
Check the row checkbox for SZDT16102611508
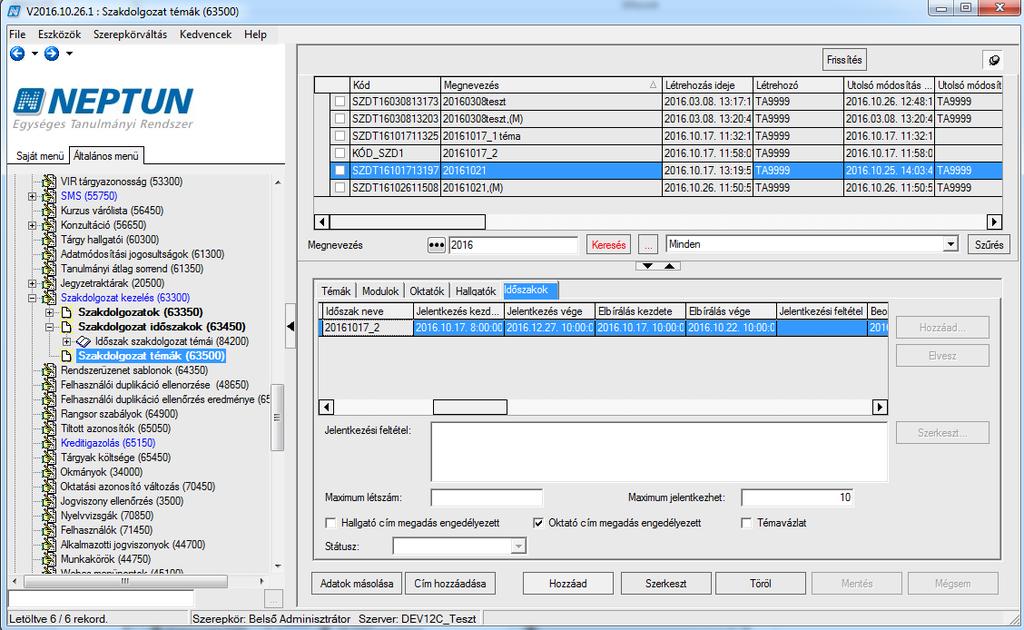340,187
